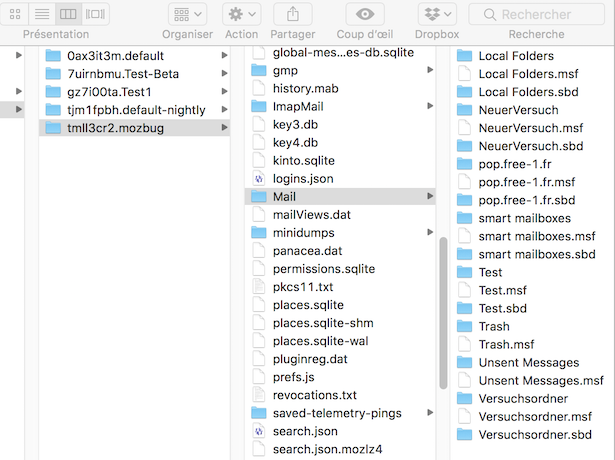615x460 pixels.
Task: Click arrow next to Mail folder
Action: pyautogui.click(x=430, y=196)
